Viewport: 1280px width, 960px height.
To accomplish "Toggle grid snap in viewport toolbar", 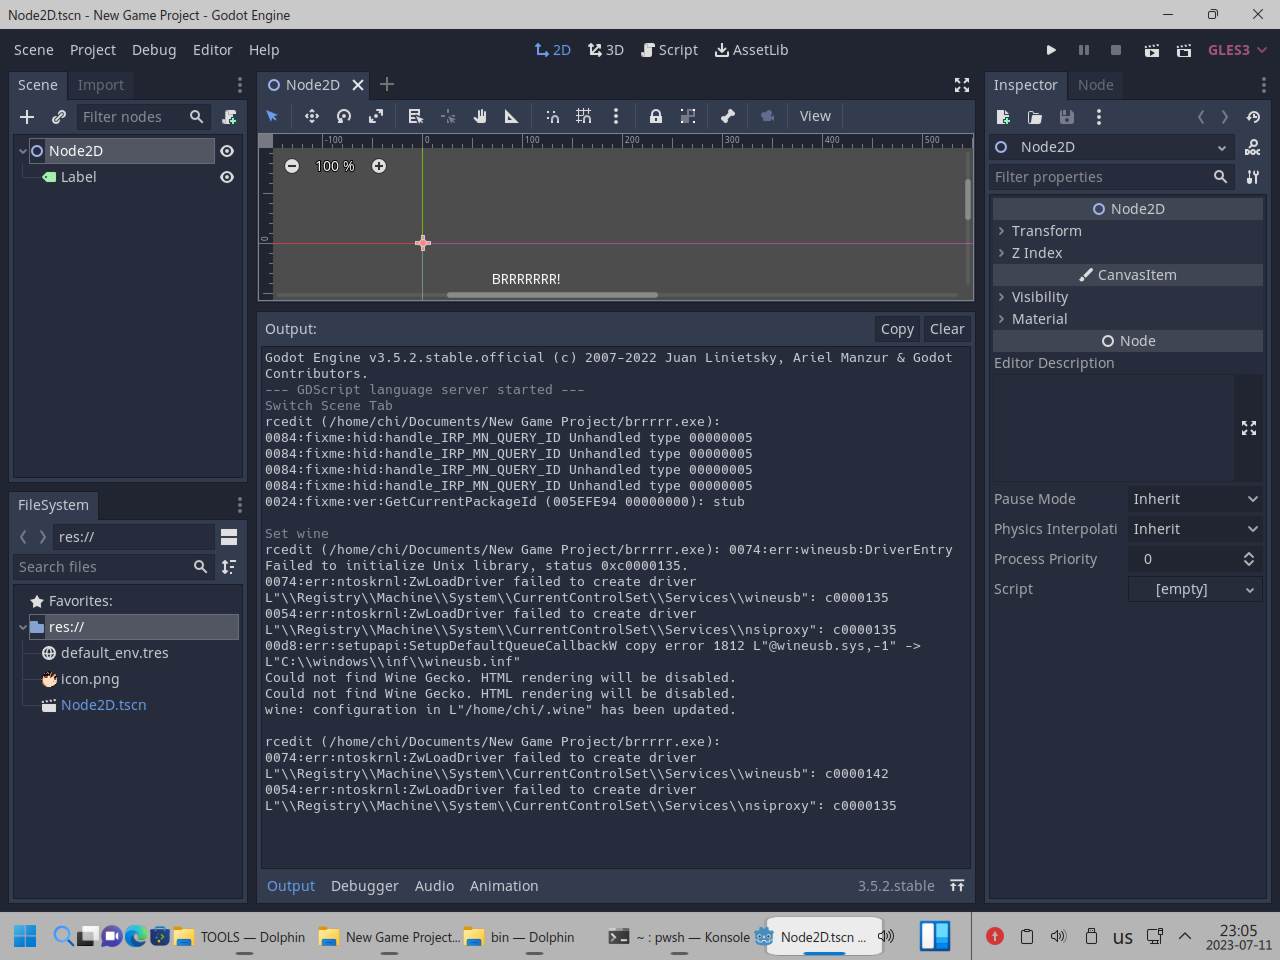I will point(584,116).
